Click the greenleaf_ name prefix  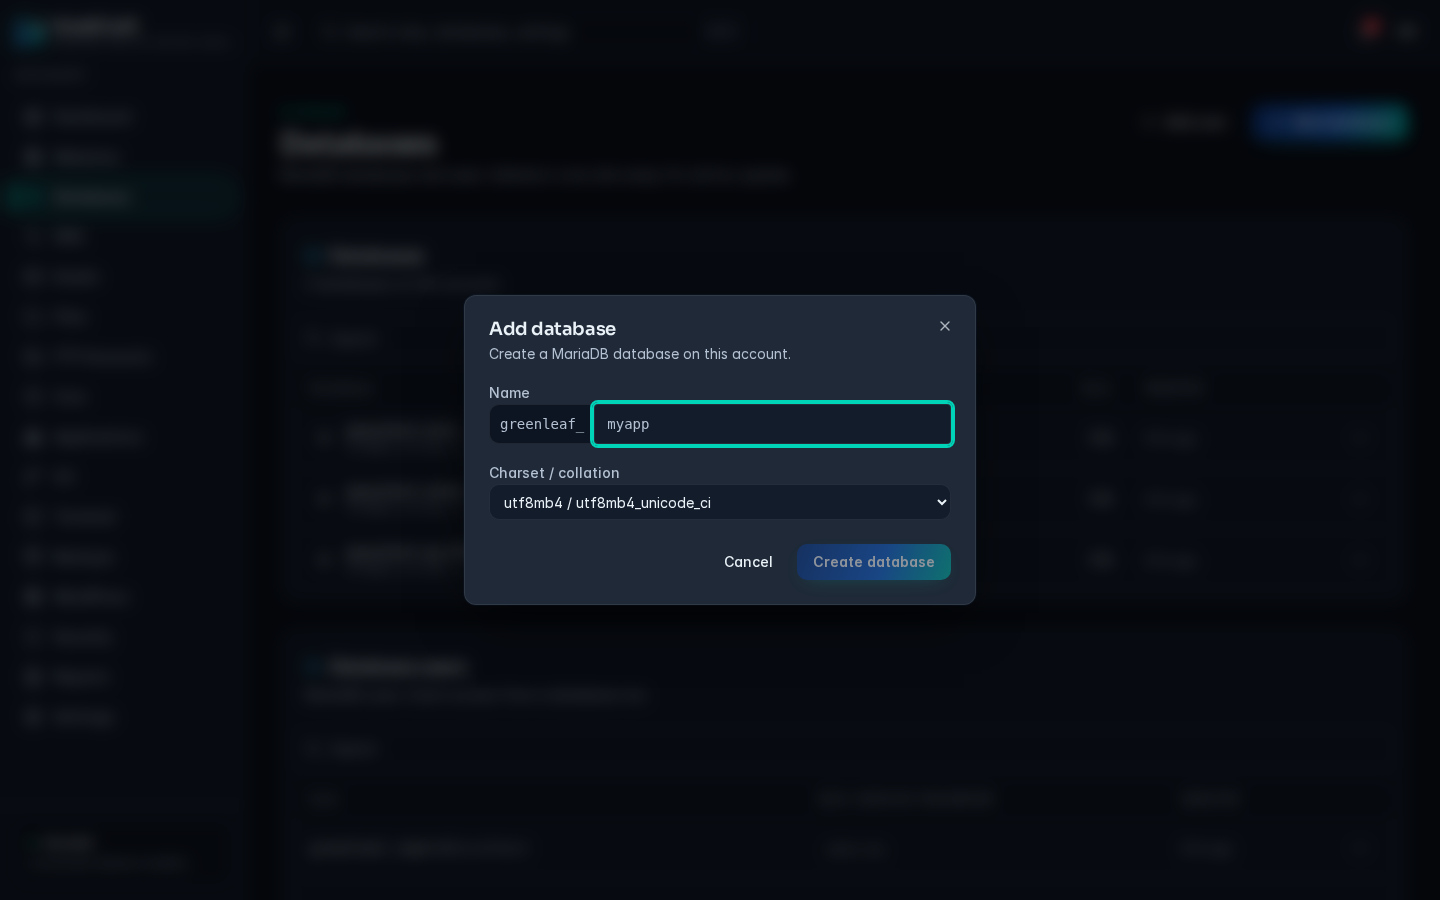[x=541, y=424]
